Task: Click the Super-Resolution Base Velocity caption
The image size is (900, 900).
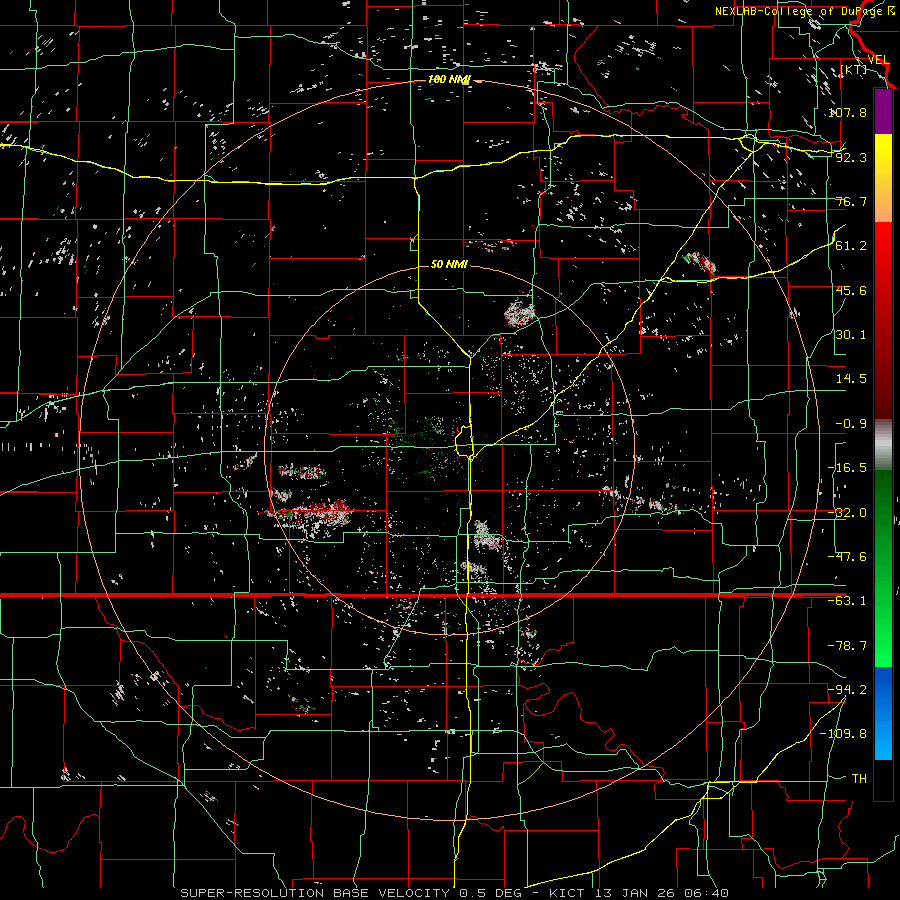Action: point(455,893)
